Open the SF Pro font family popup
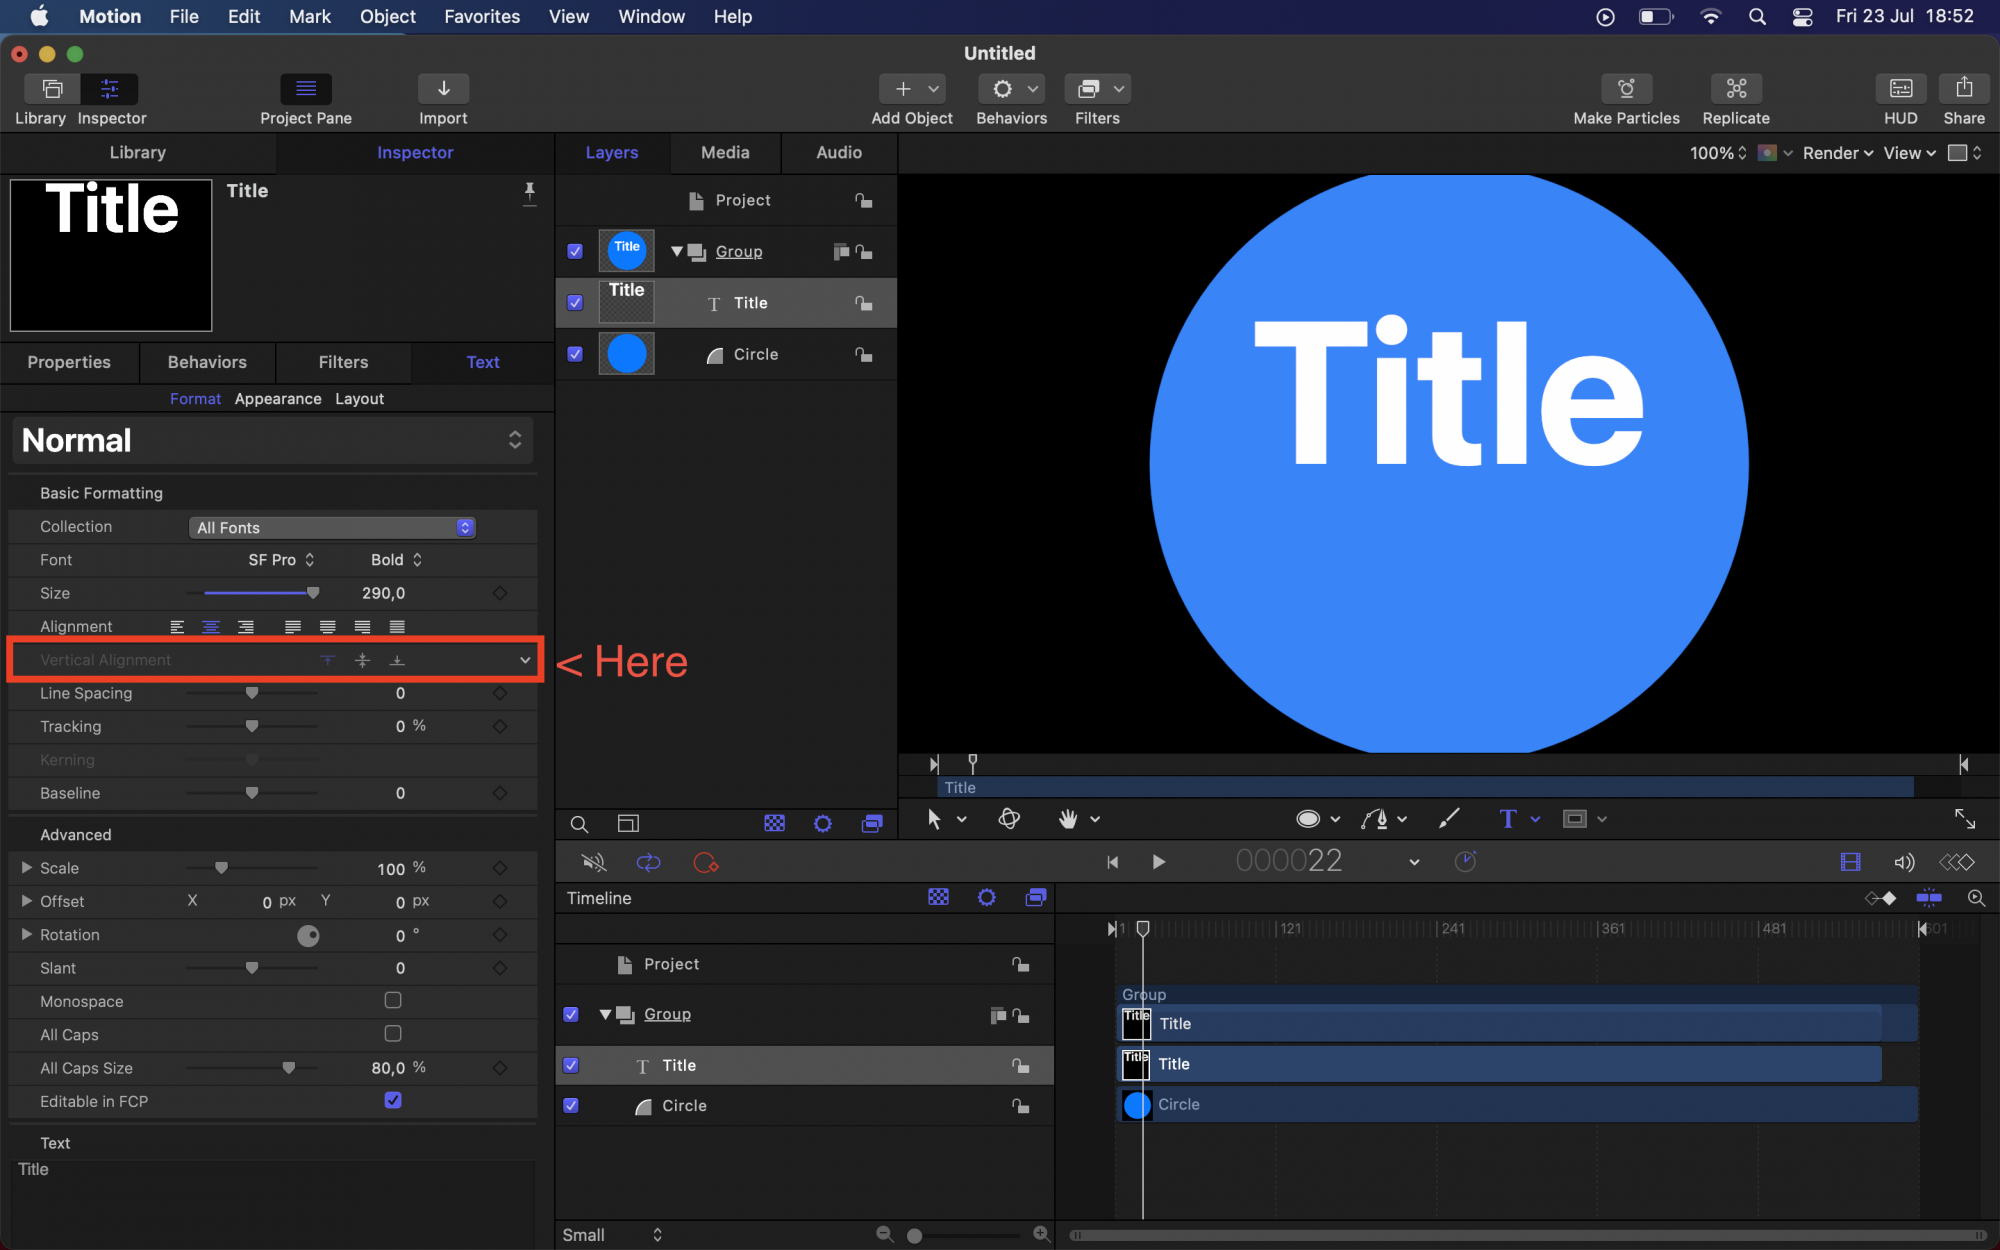Screen dimensions: 2000x1250 pyautogui.click(x=281, y=560)
